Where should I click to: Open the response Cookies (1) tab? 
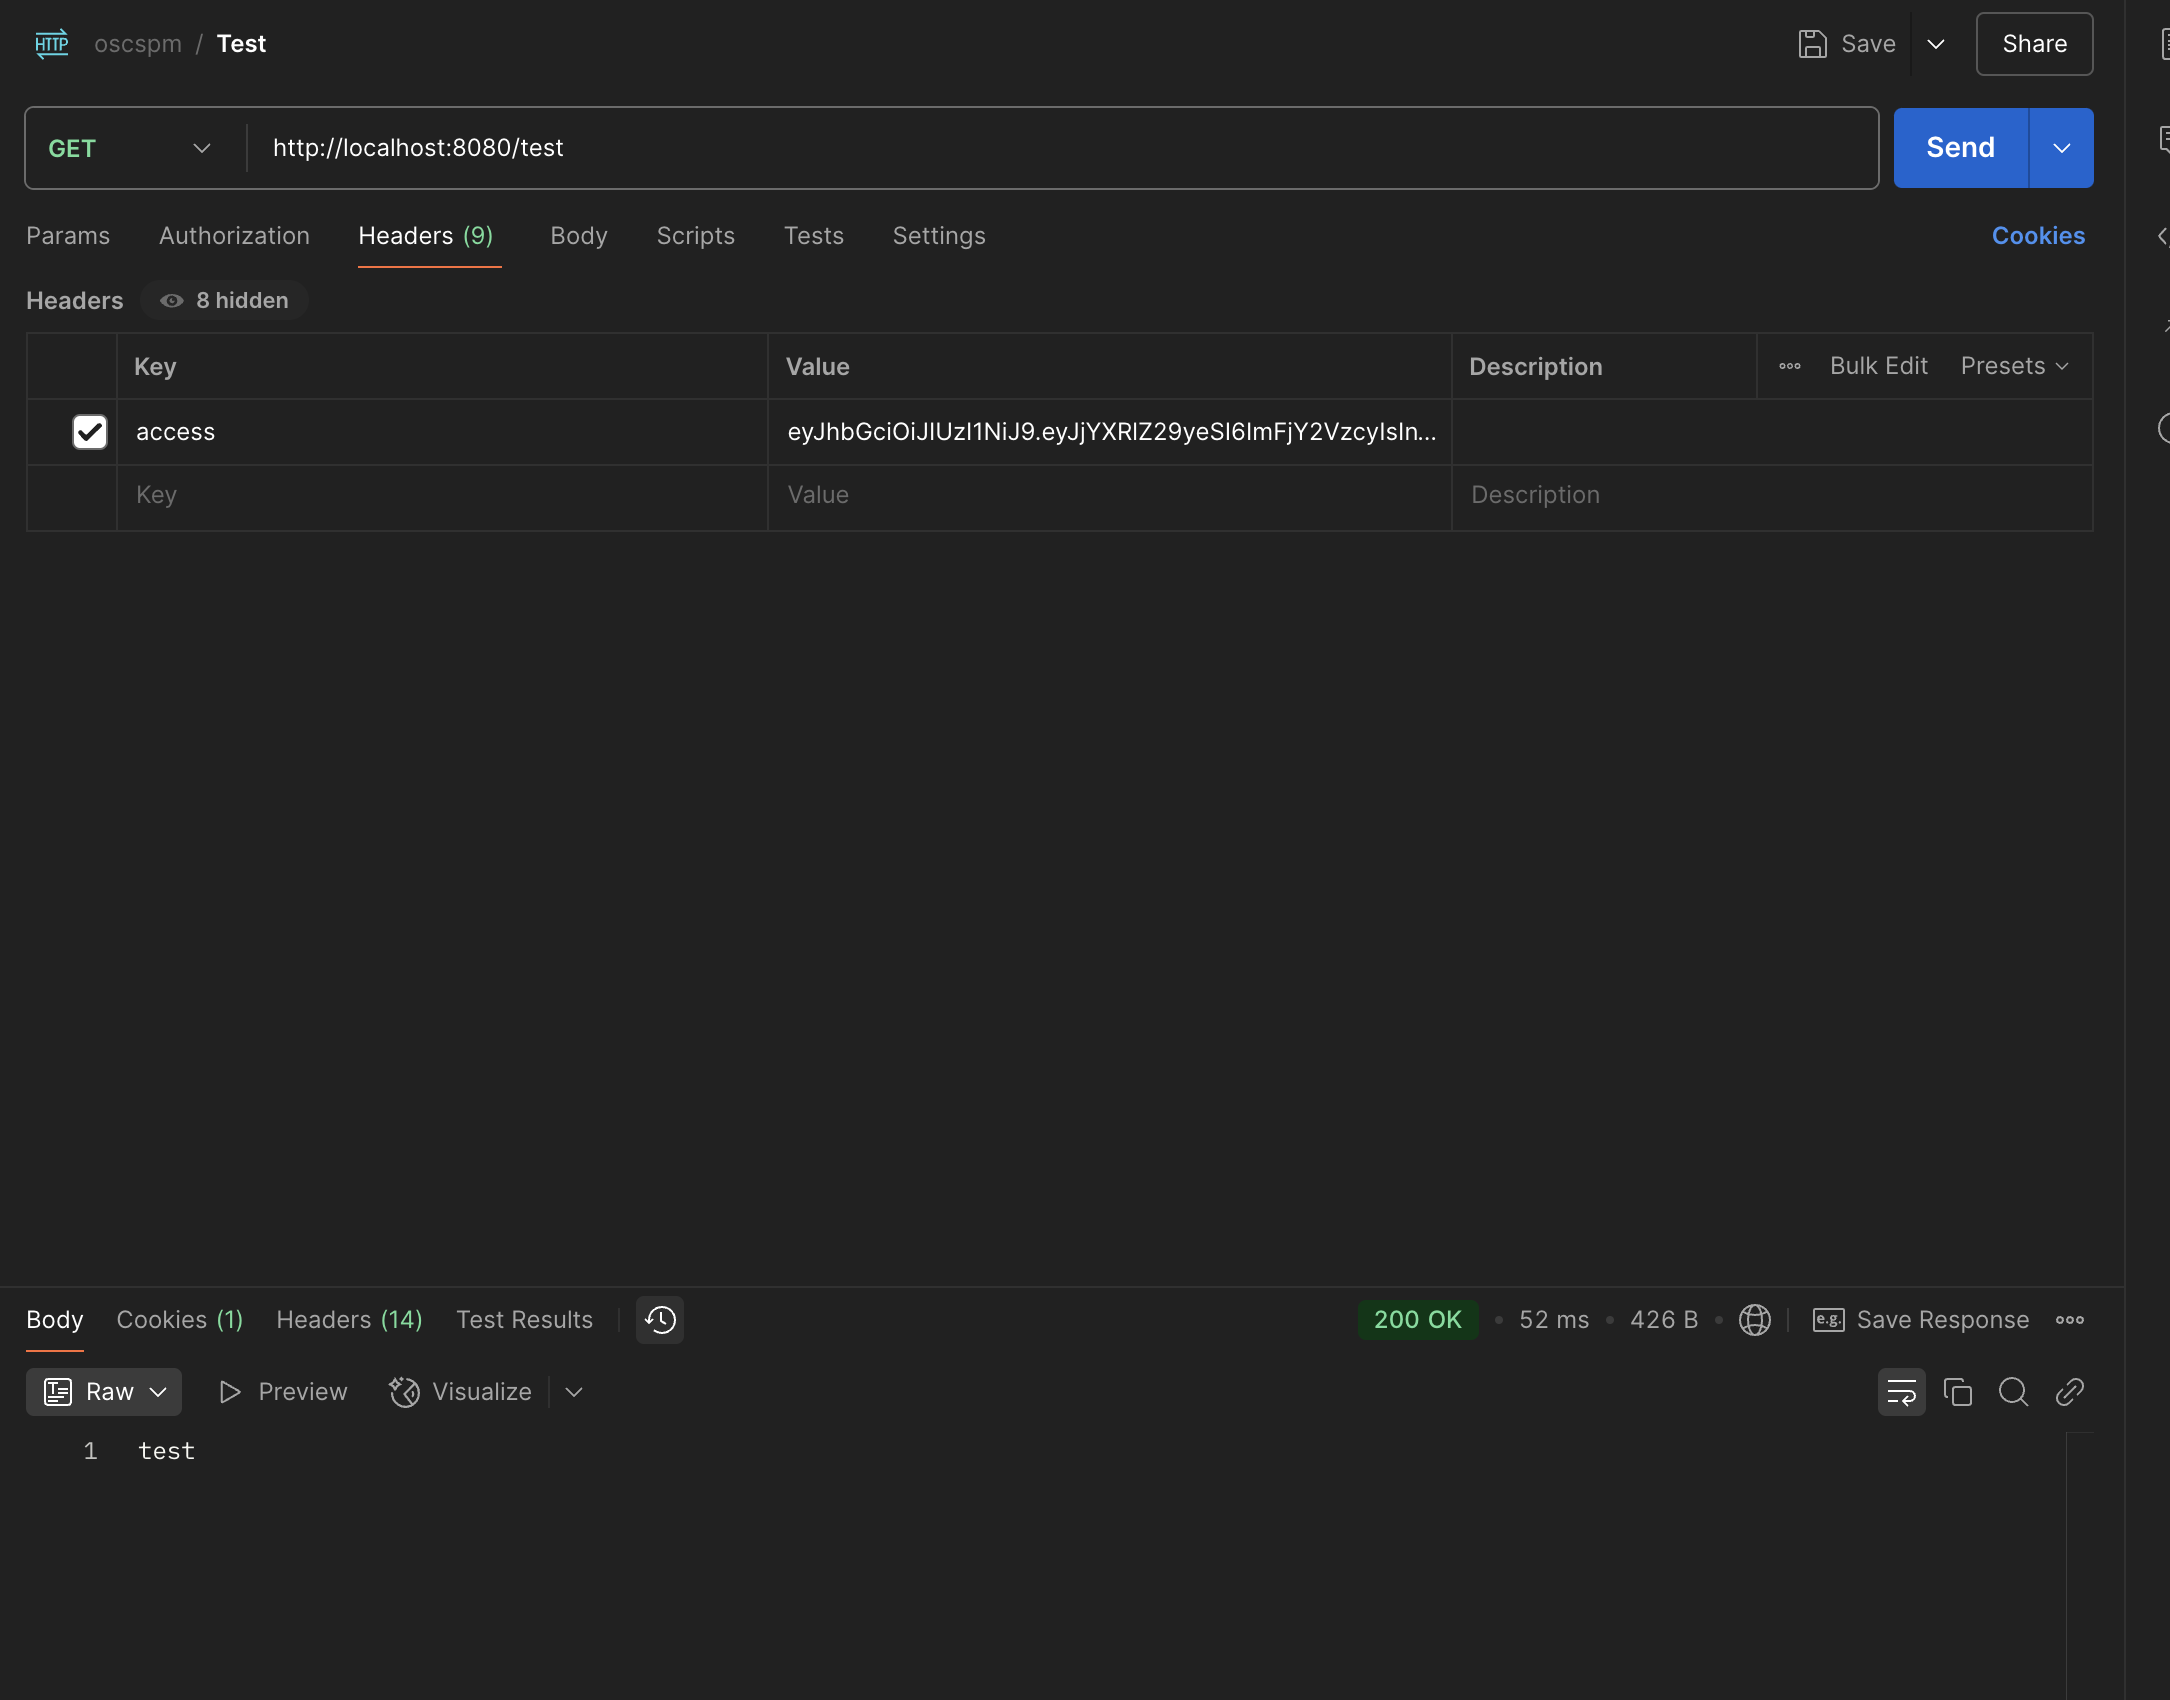(180, 1320)
